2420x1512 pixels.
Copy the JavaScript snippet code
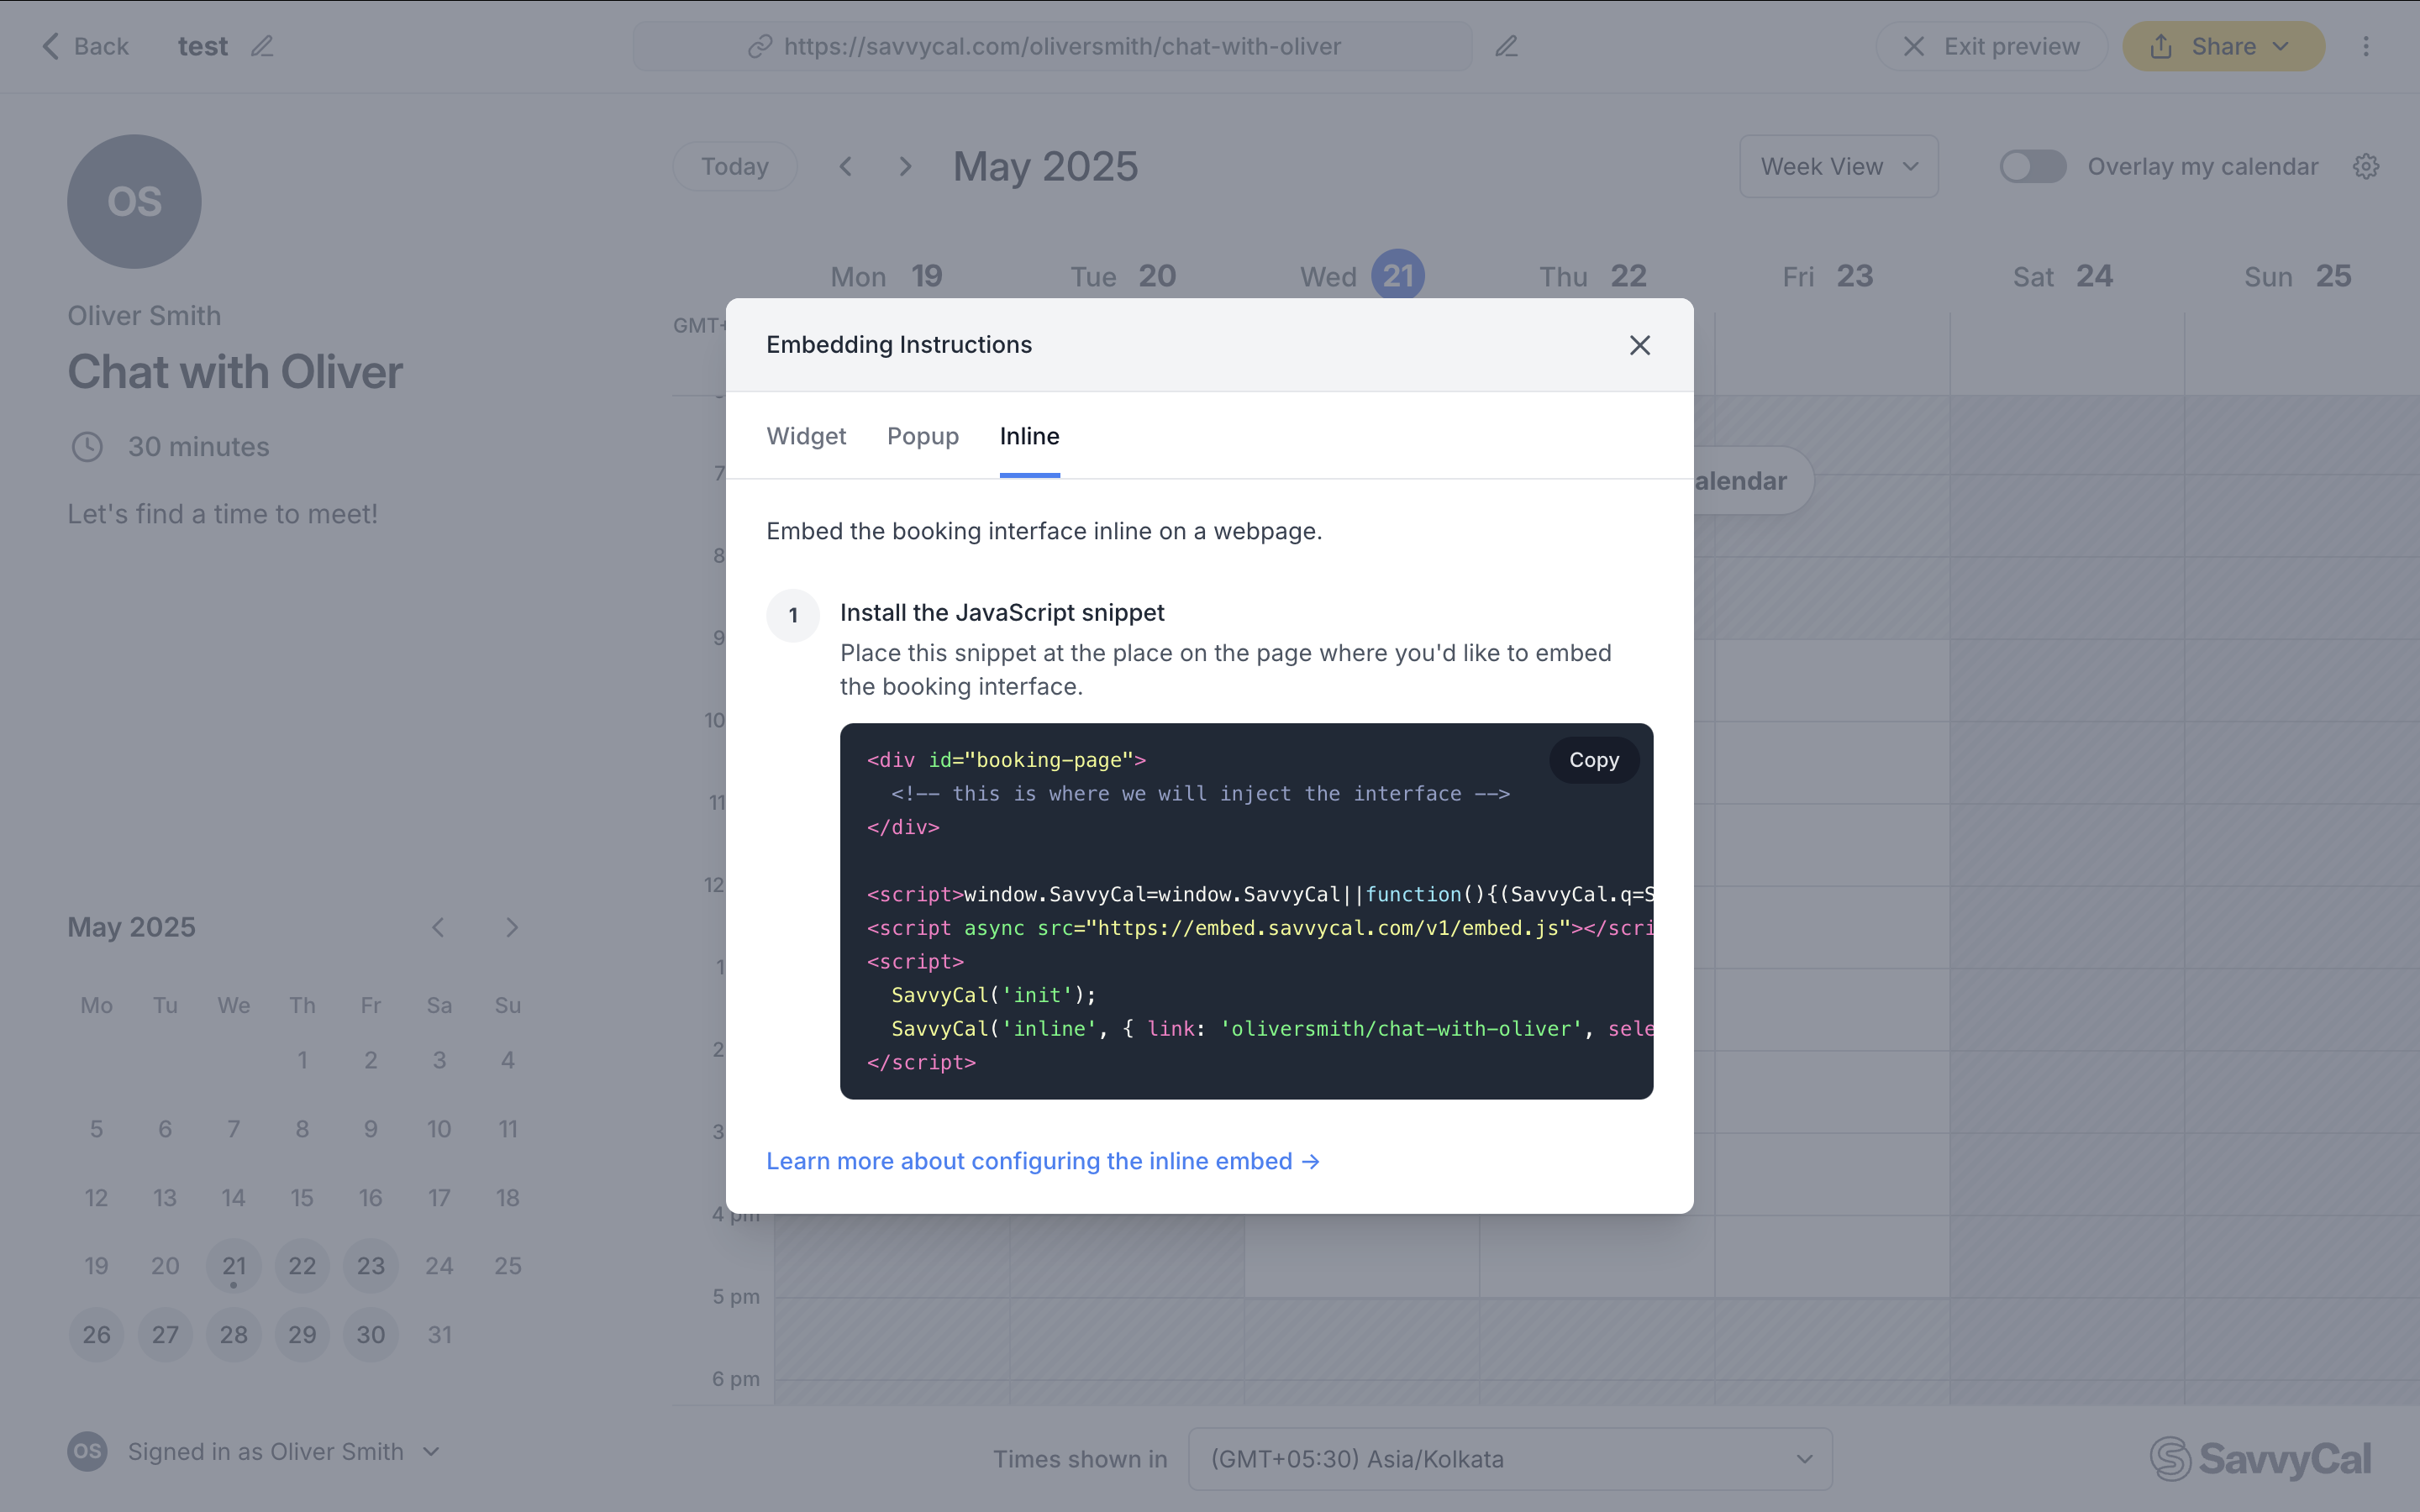point(1593,760)
